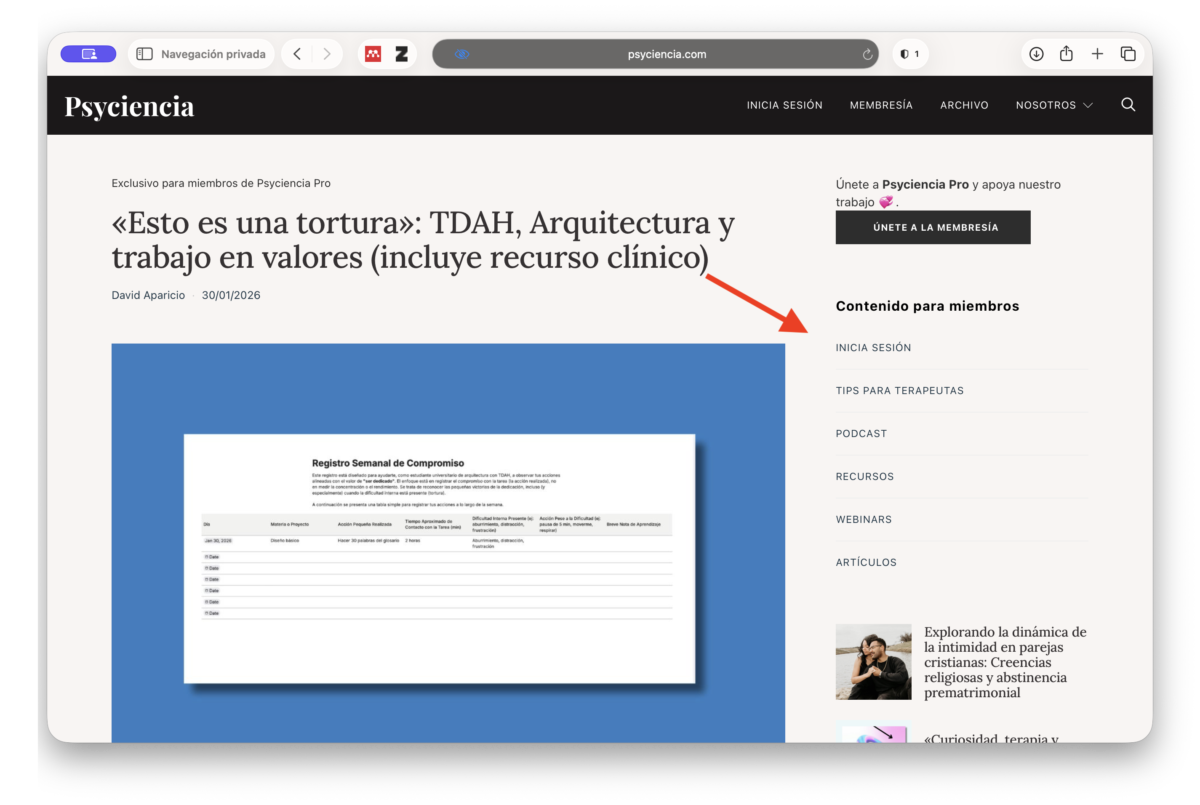Toggle the purple screen-sharing indicator button

88,54
